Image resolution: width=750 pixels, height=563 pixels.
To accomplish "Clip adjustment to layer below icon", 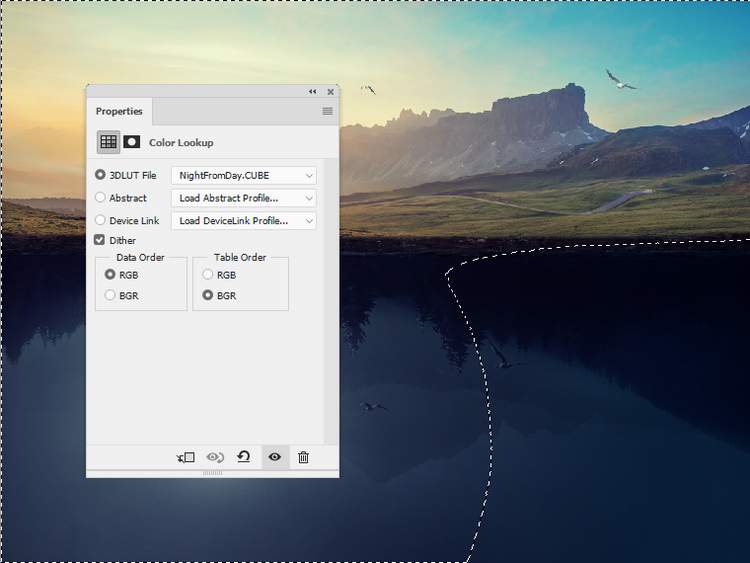I will 186,457.
